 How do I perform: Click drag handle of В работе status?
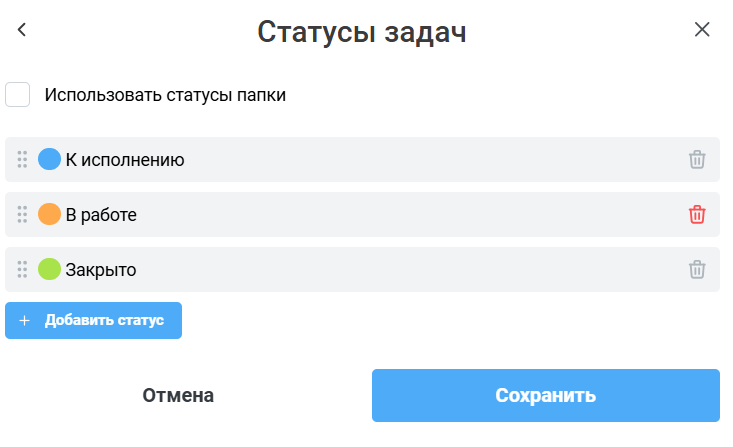(x=22, y=215)
